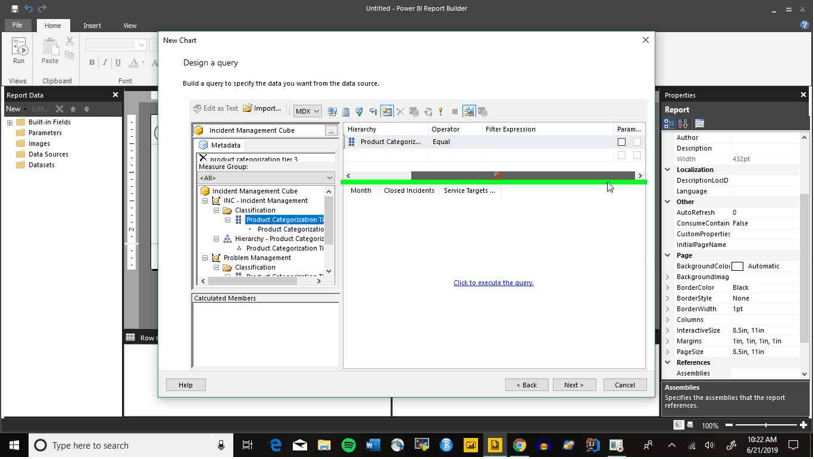The height and width of the screenshot is (459, 814).
Task: Click the Cancel Query square icon
Action: 455,112
